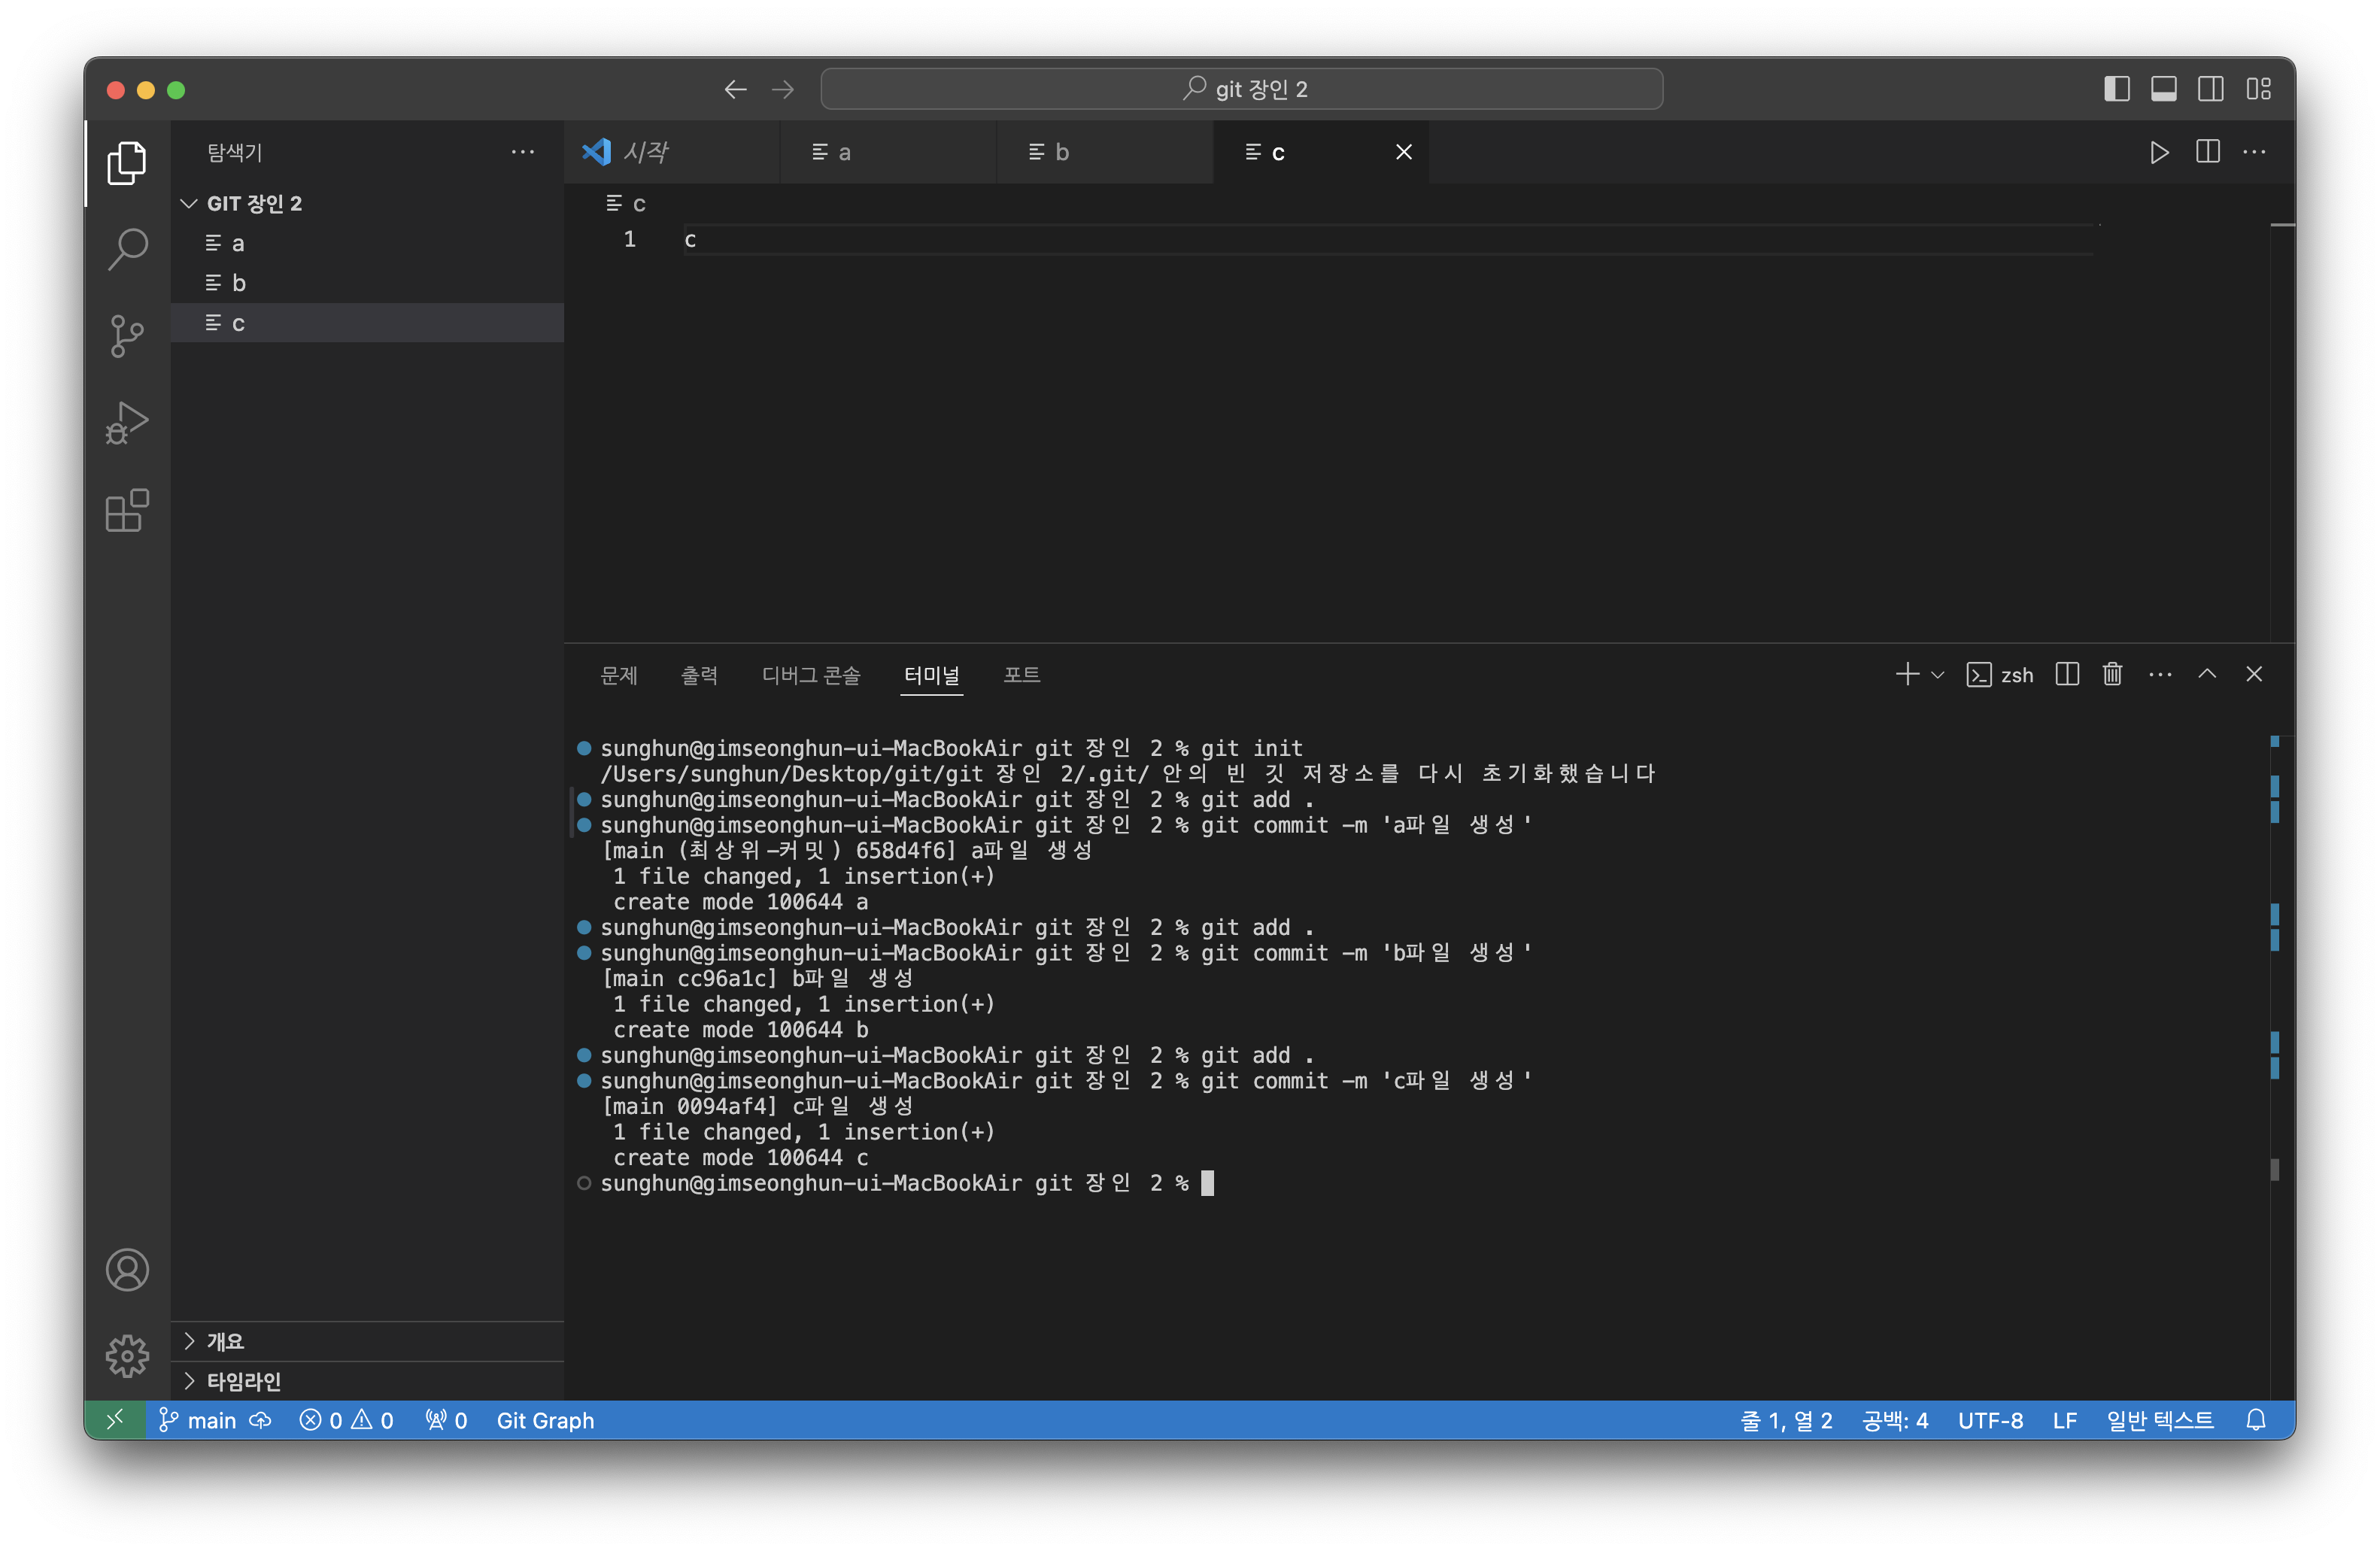This screenshot has height=1551, width=2380.
Task: Open new terminal profile dropdown arrow
Action: pyautogui.click(x=1937, y=675)
